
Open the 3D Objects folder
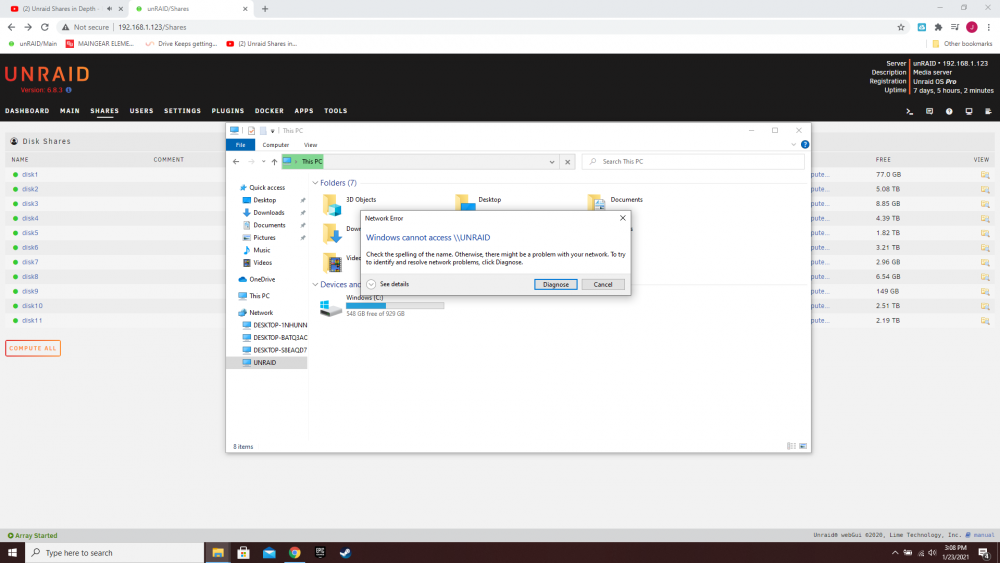click(x=349, y=205)
